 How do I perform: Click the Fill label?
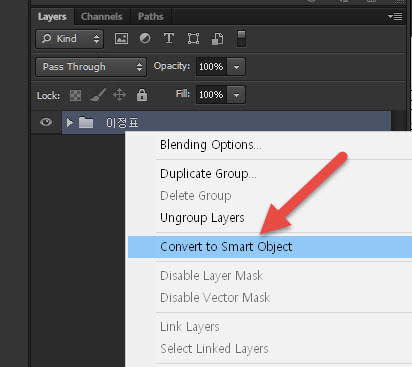(183, 94)
